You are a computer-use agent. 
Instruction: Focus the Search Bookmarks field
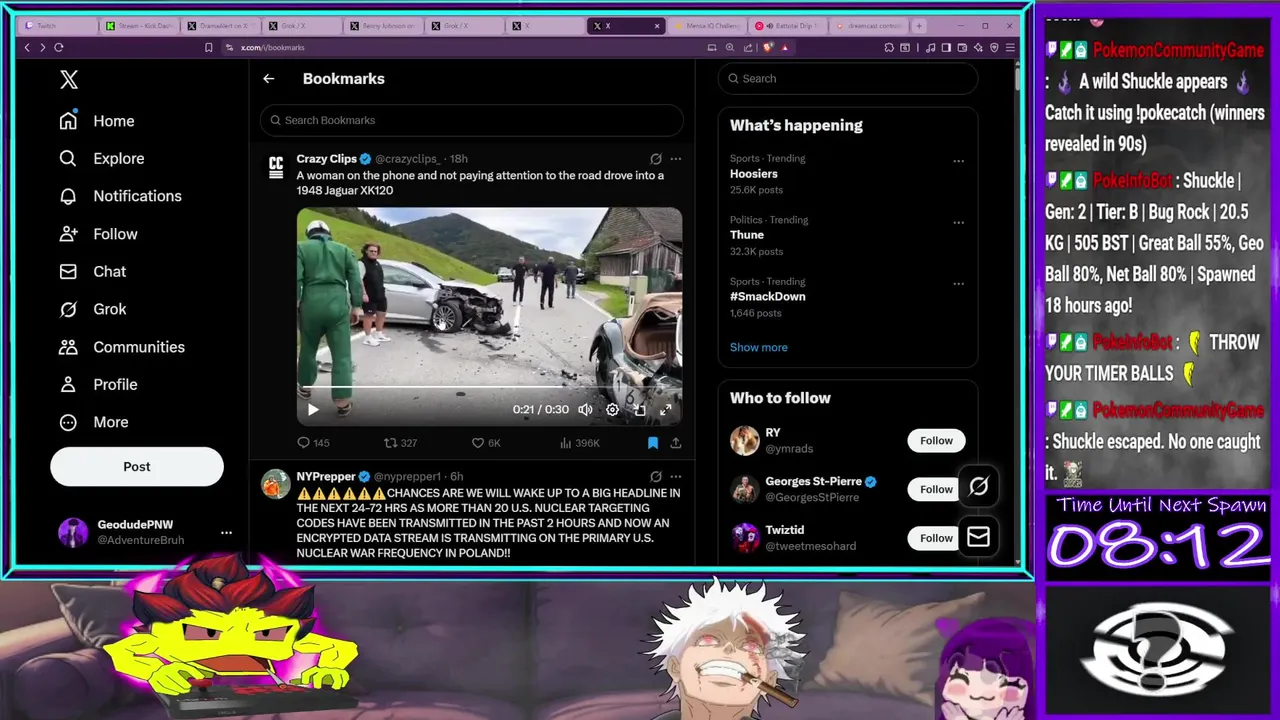[x=471, y=120]
